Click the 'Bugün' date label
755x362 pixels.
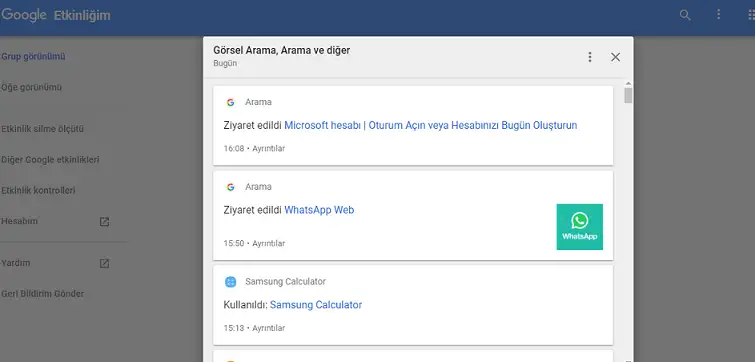pos(225,64)
